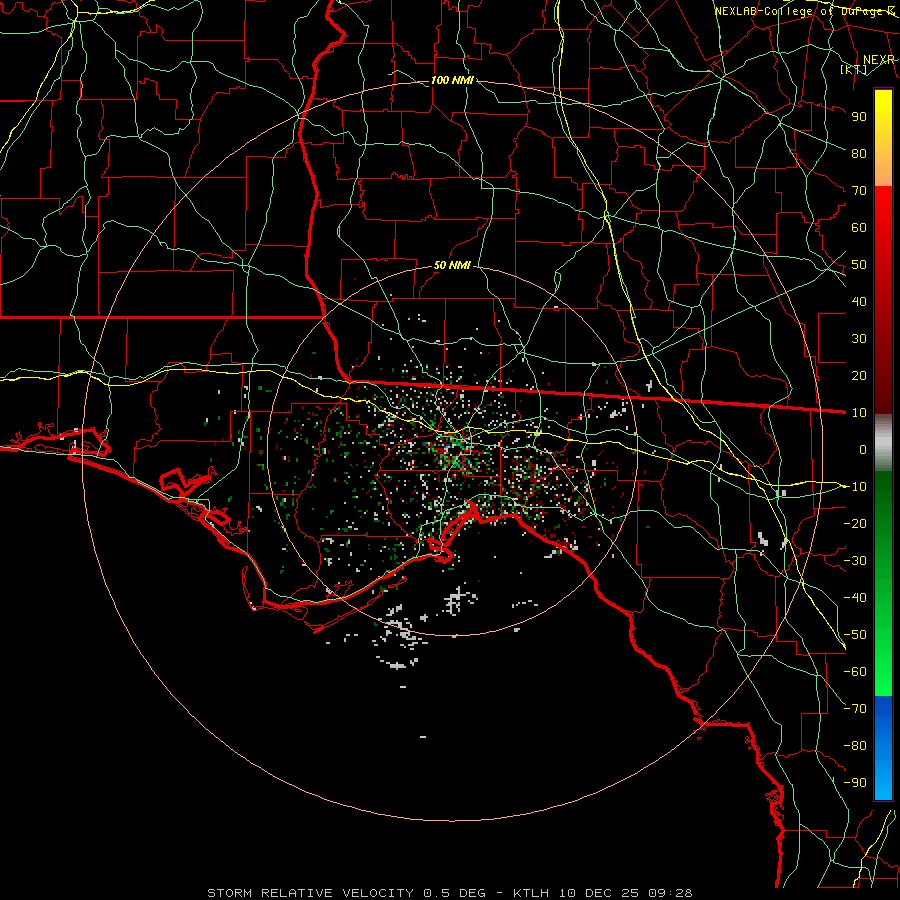900x900 pixels.
Task: Click the [KT] units label
Action: [x=854, y=69]
